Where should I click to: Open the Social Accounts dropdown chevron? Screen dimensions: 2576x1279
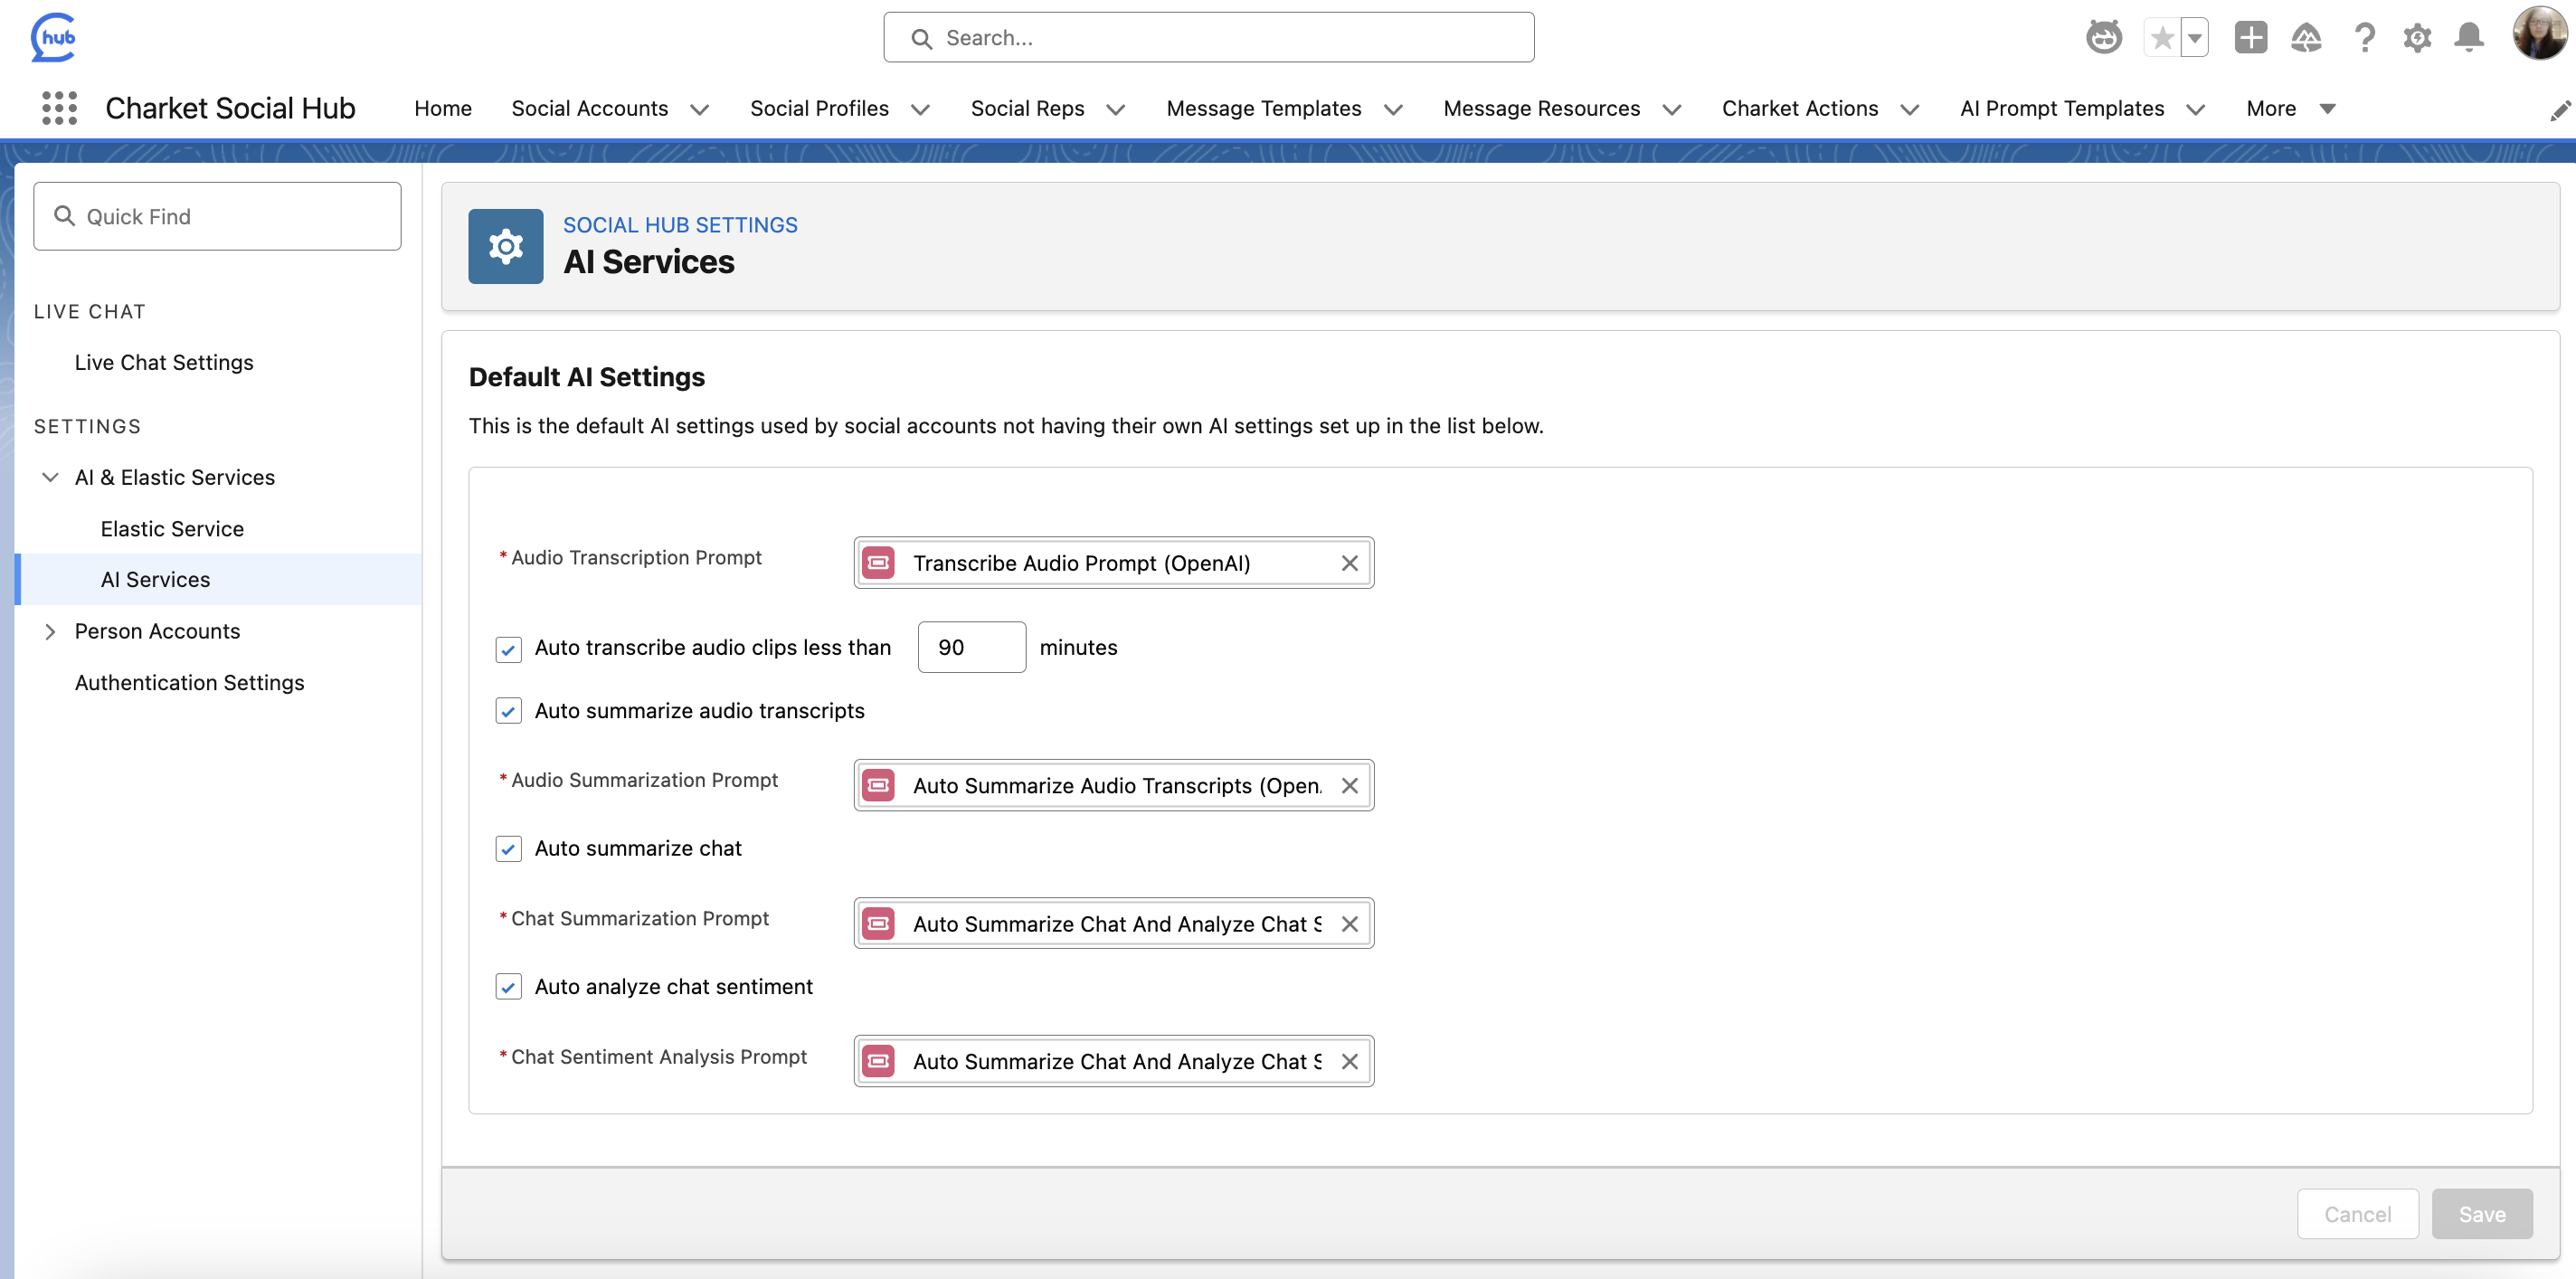(700, 109)
